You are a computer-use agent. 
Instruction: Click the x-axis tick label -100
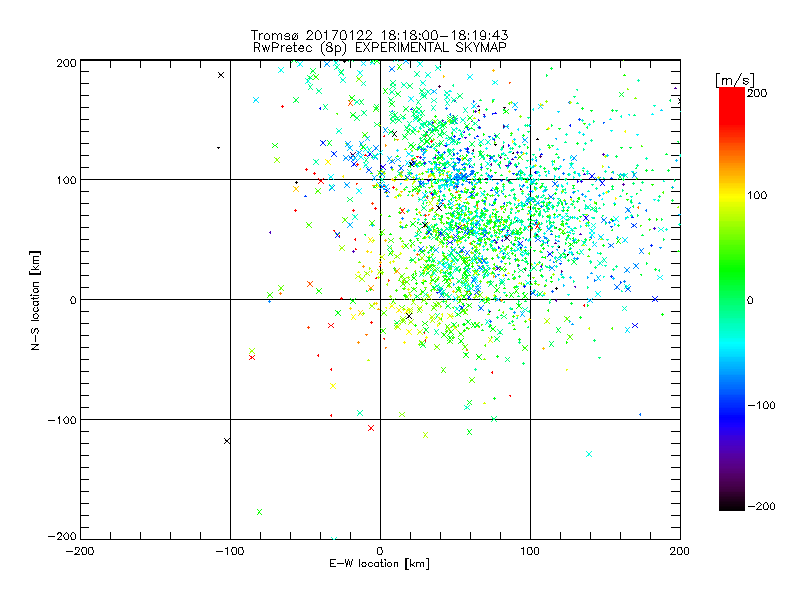(230, 551)
